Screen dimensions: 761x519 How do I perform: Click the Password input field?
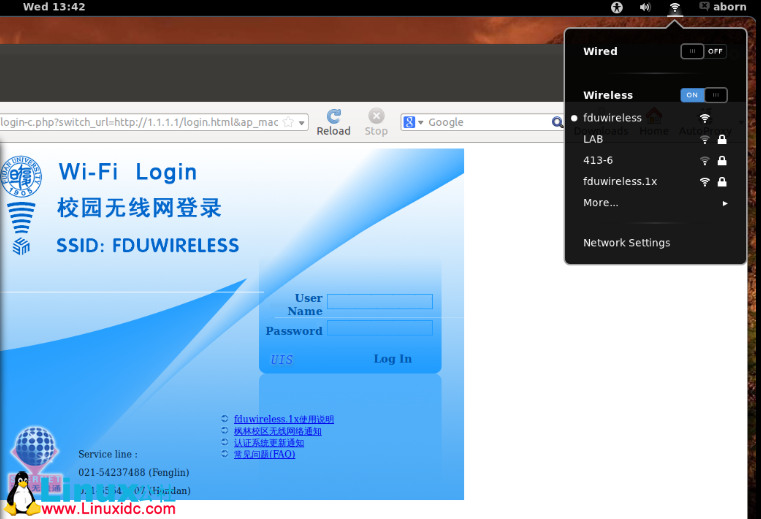pos(379,328)
